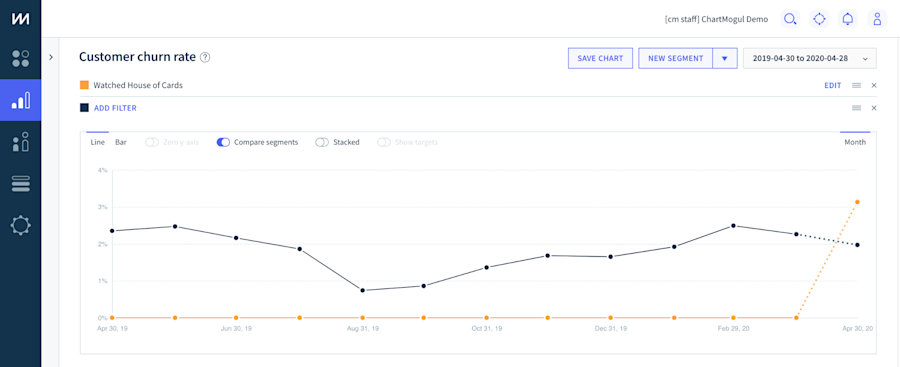This screenshot has height=367, width=900.
Task: Toggle the Stacked switch
Action: pos(322,142)
